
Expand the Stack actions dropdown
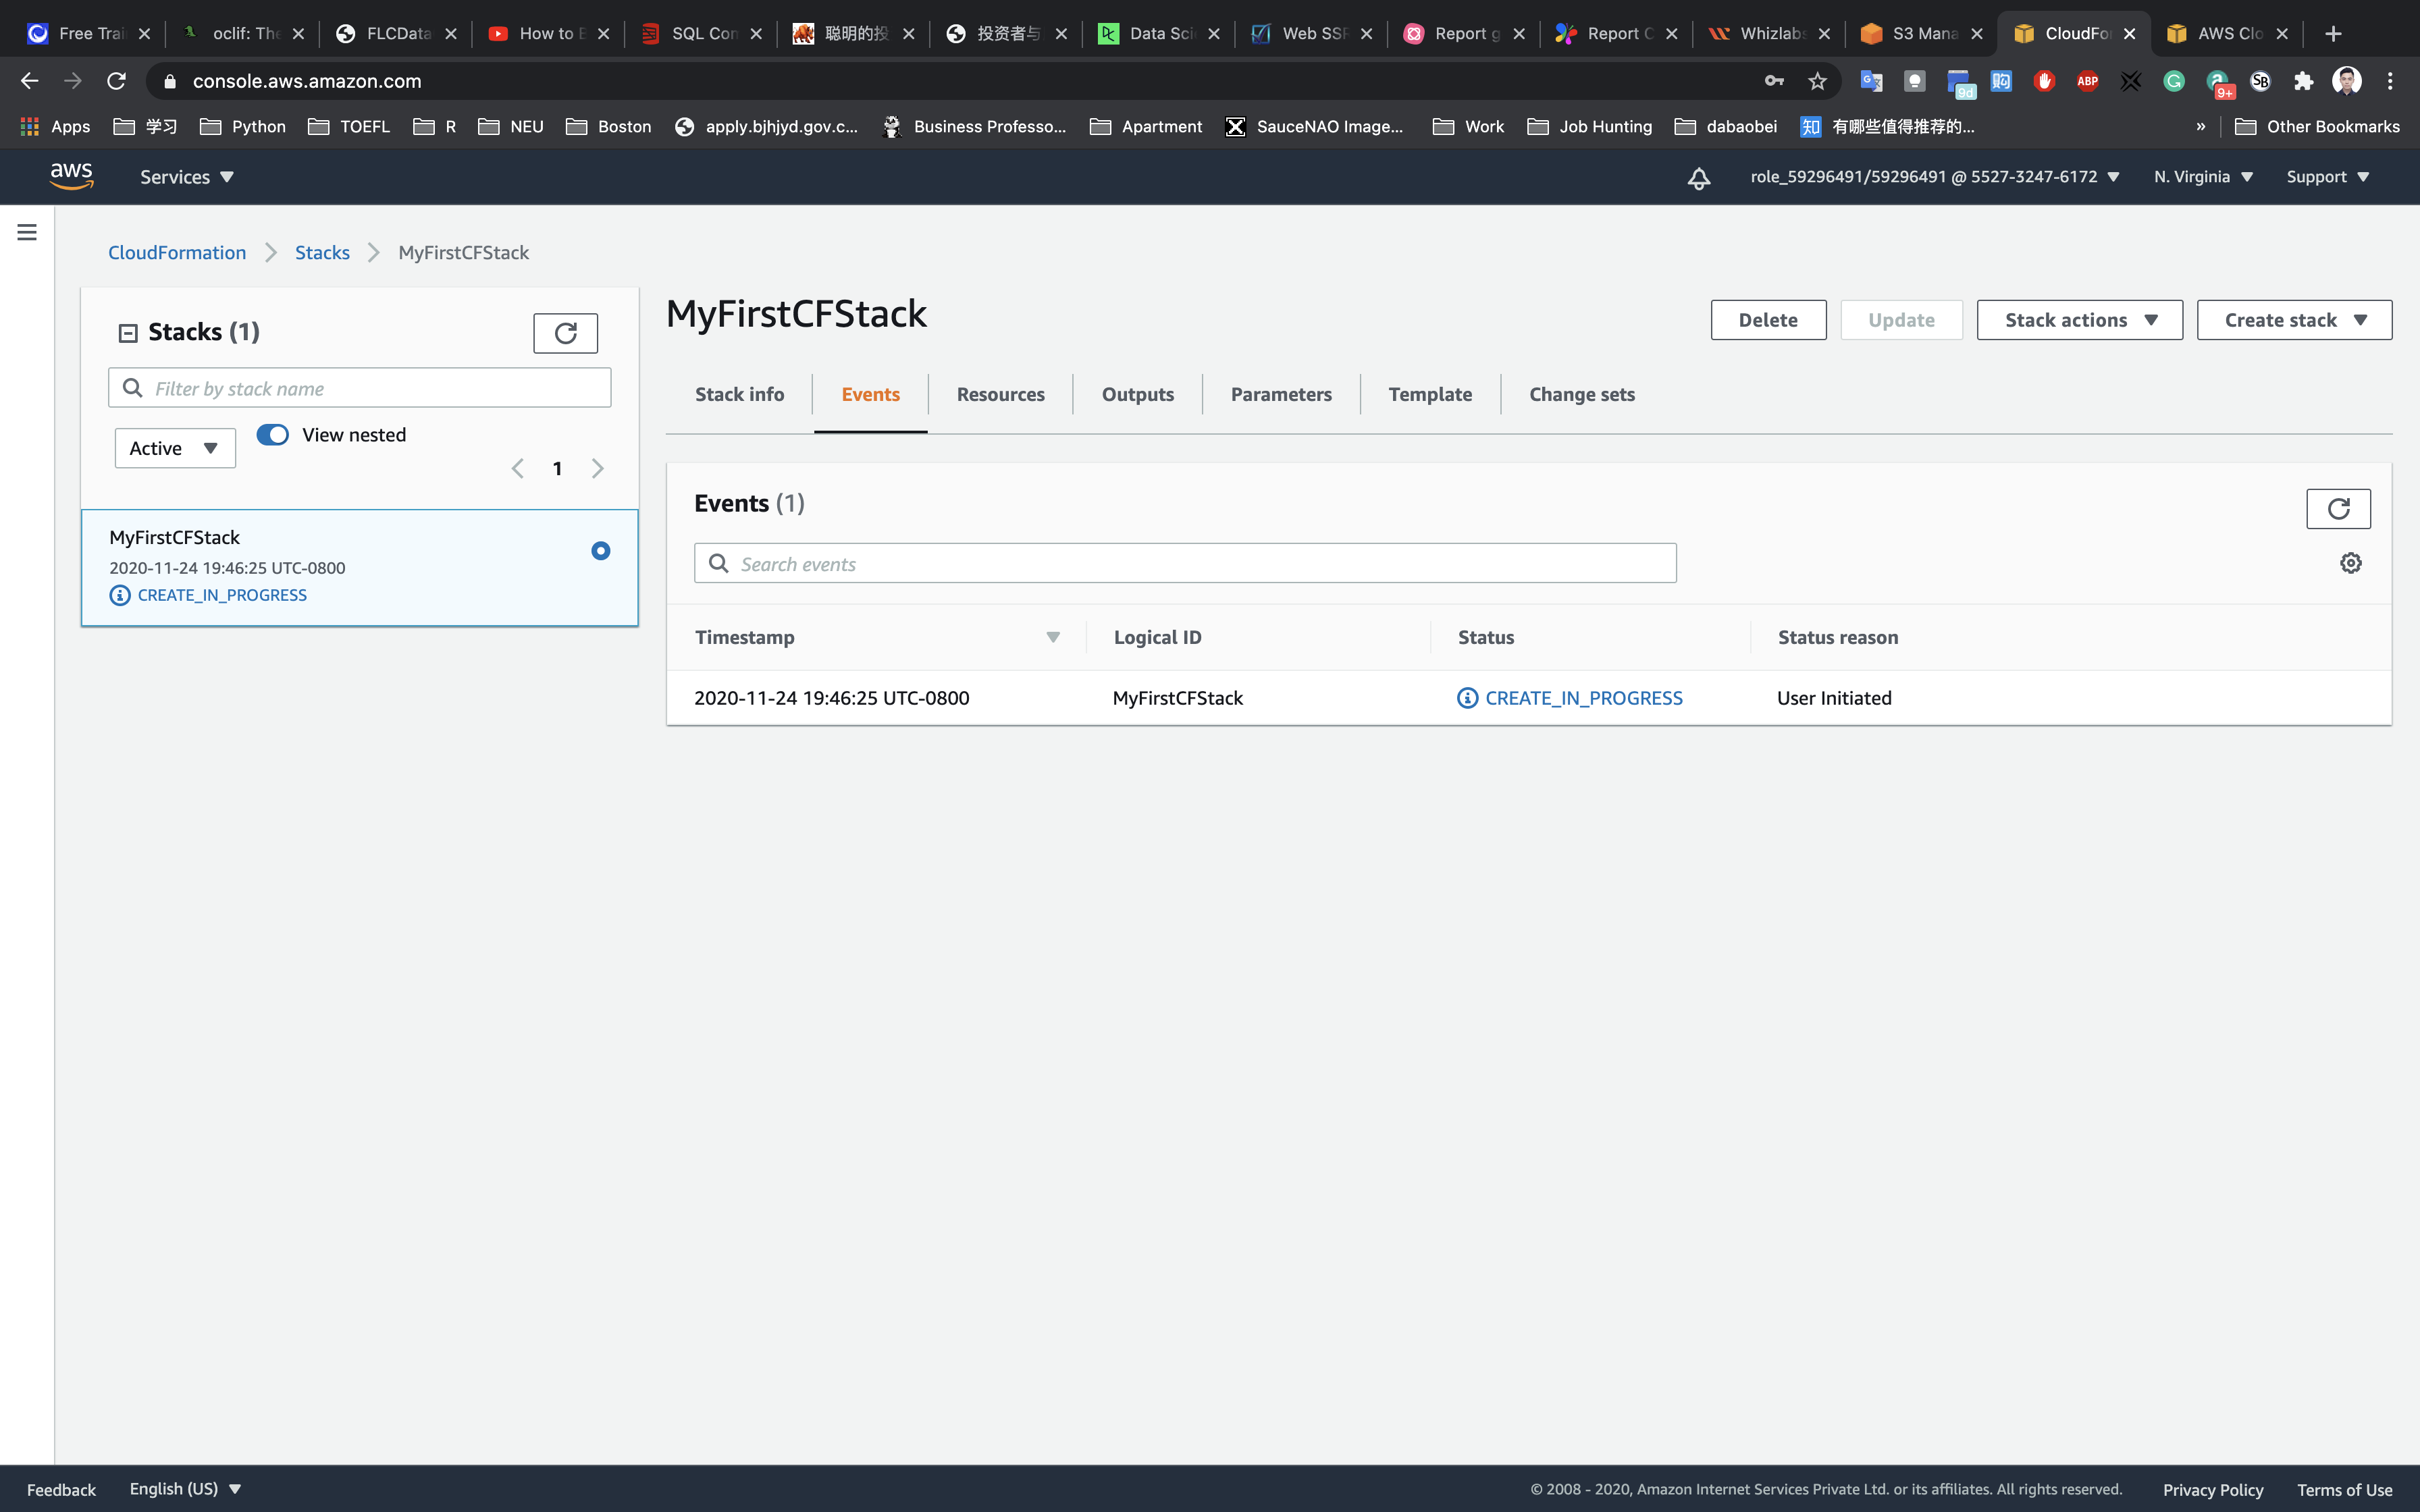[x=2079, y=320]
